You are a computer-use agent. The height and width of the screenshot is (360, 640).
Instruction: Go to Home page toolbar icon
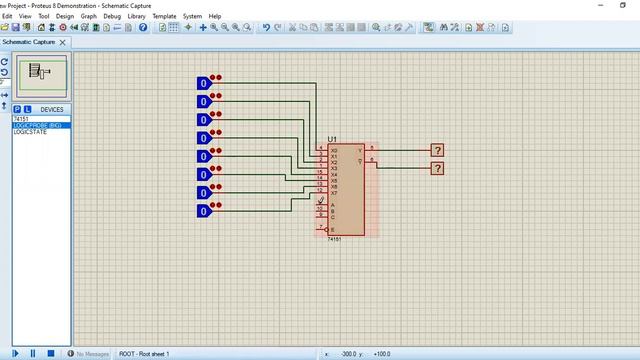click(x=41, y=27)
